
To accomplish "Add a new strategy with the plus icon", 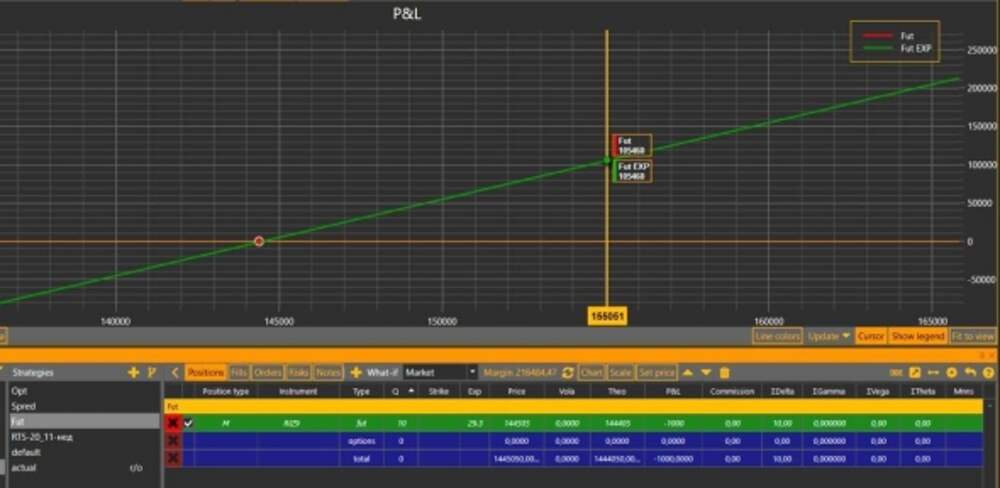I will 134,372.
